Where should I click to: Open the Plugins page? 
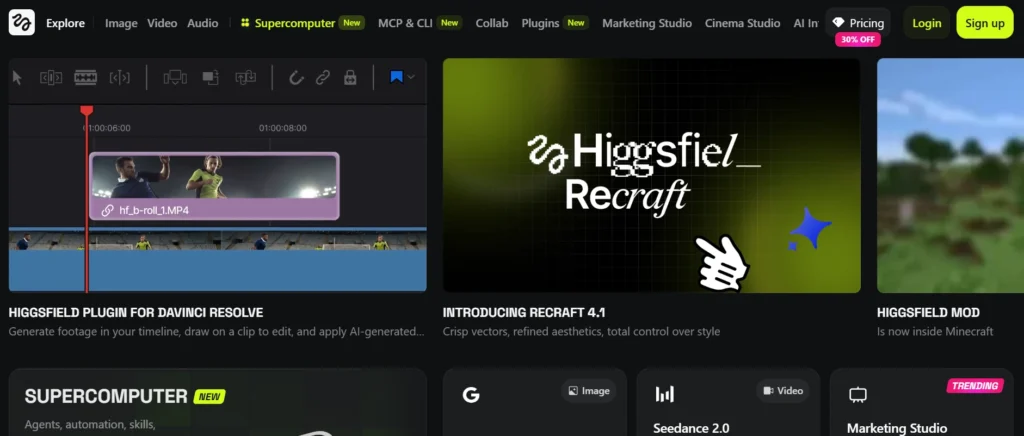(x=540, y=23)
